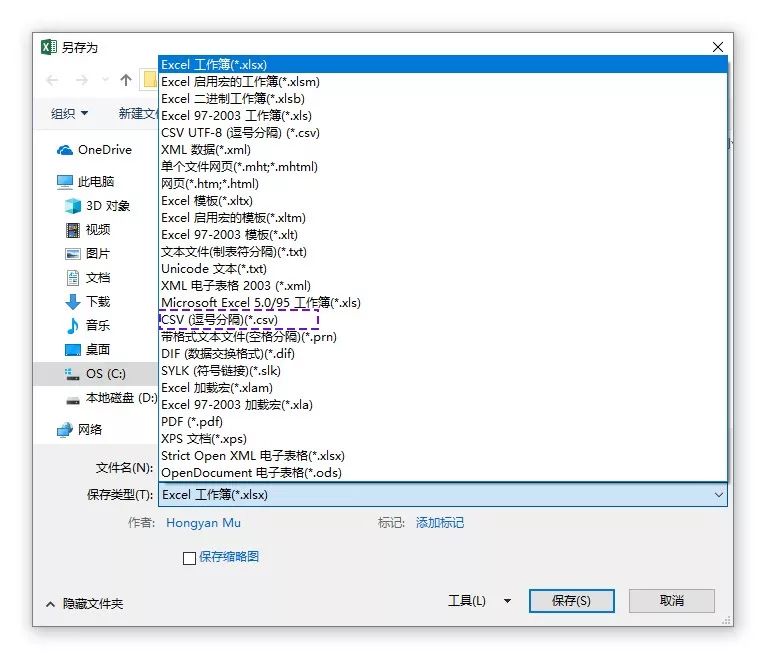Screen dimensions: 766x665
Task: Click author name Hongyan Mu
Action: [x=203, y=523]
